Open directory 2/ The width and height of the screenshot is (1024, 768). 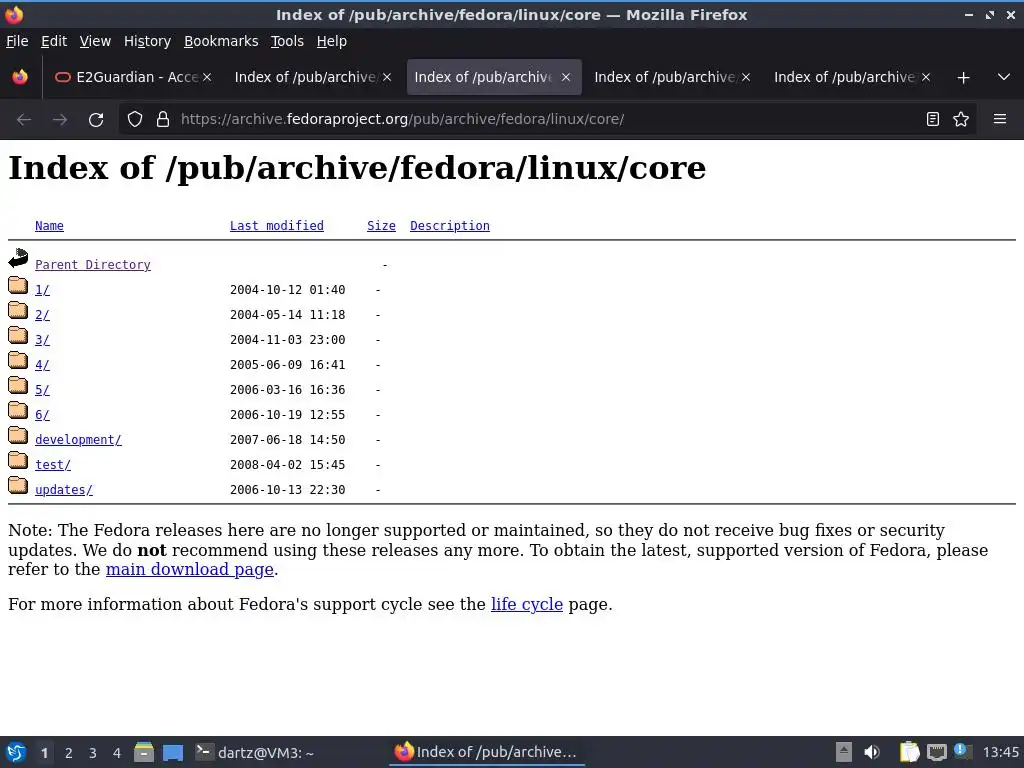pyautogui.click(x=42, y=315)
